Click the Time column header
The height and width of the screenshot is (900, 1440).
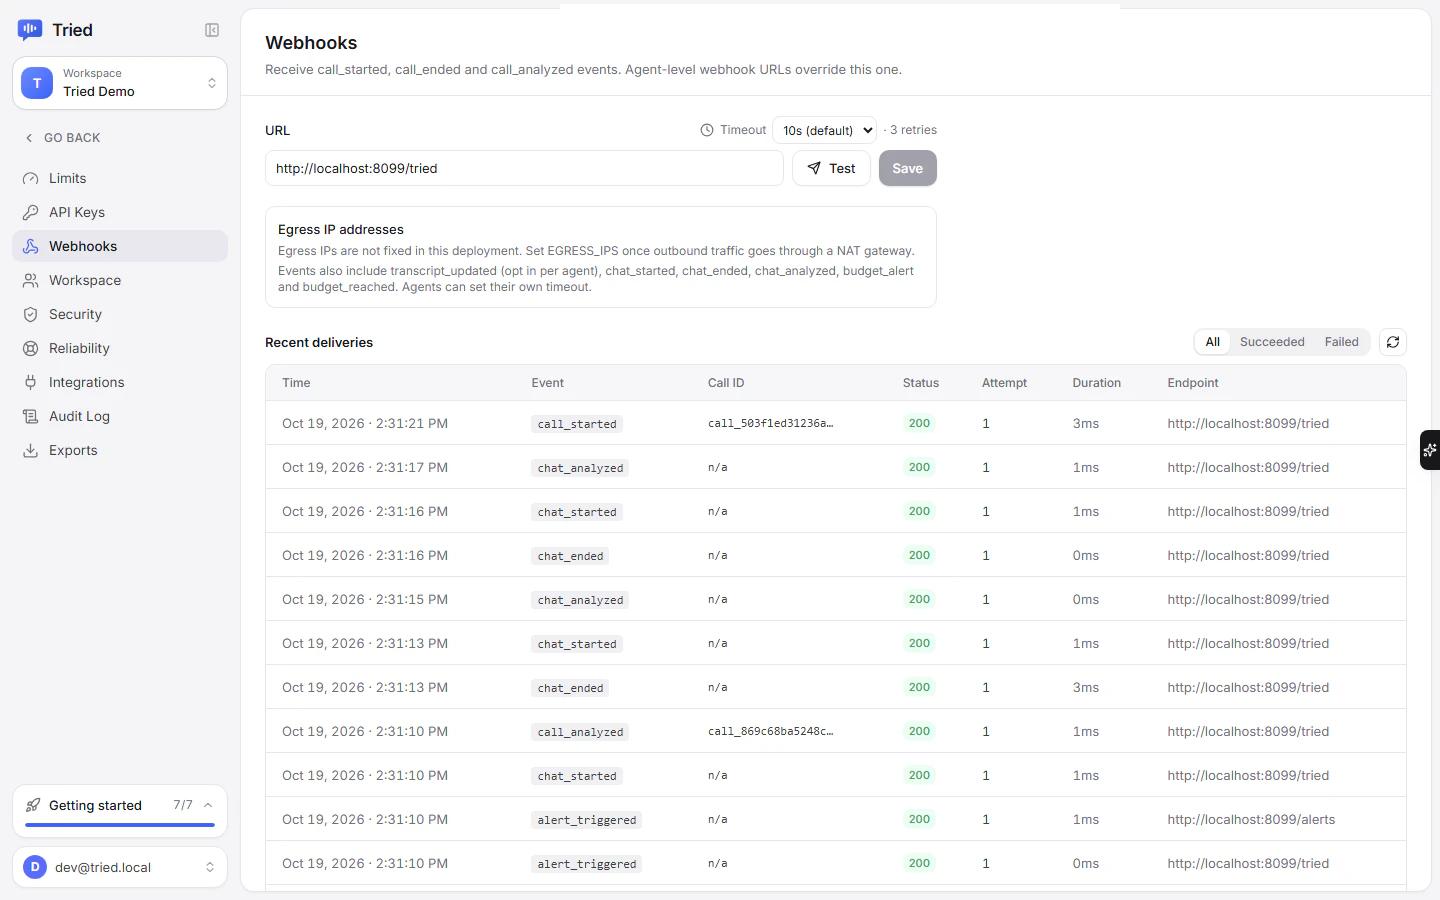click(x=296, y=383)
